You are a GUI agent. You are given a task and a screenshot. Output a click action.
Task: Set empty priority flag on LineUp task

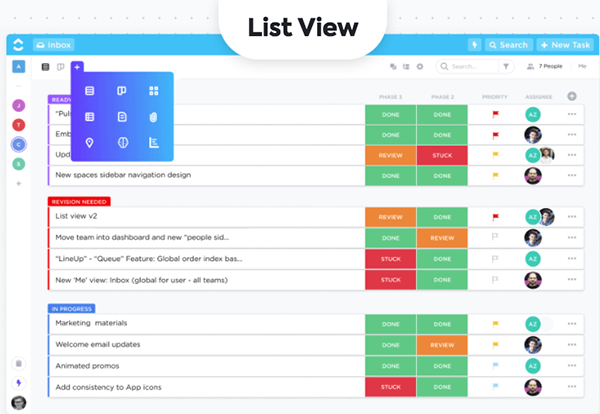(x=495, y=259)
